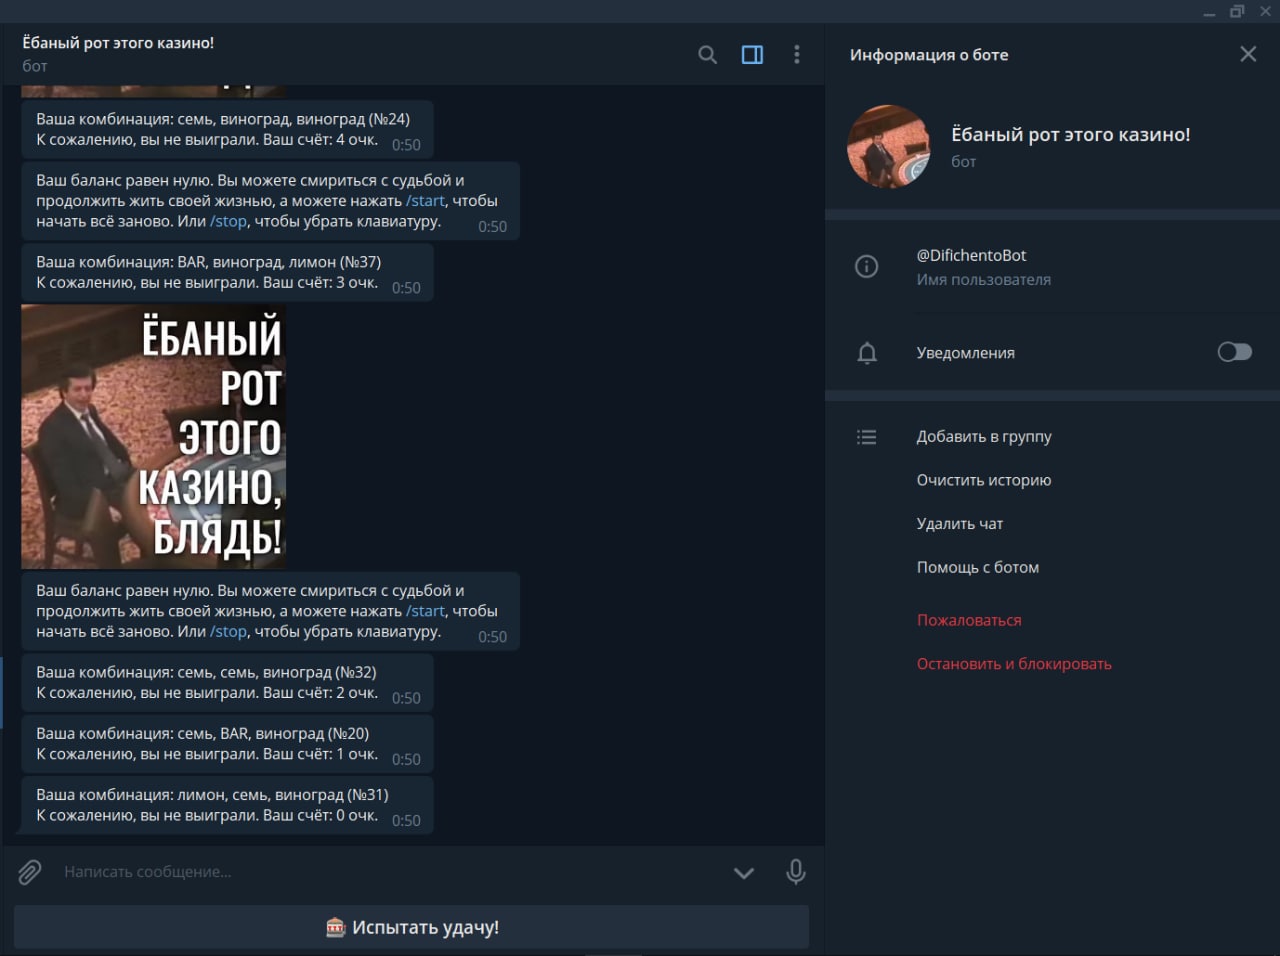
Task: Click Пожаловаться report option
Action: (x=969, y=620)
